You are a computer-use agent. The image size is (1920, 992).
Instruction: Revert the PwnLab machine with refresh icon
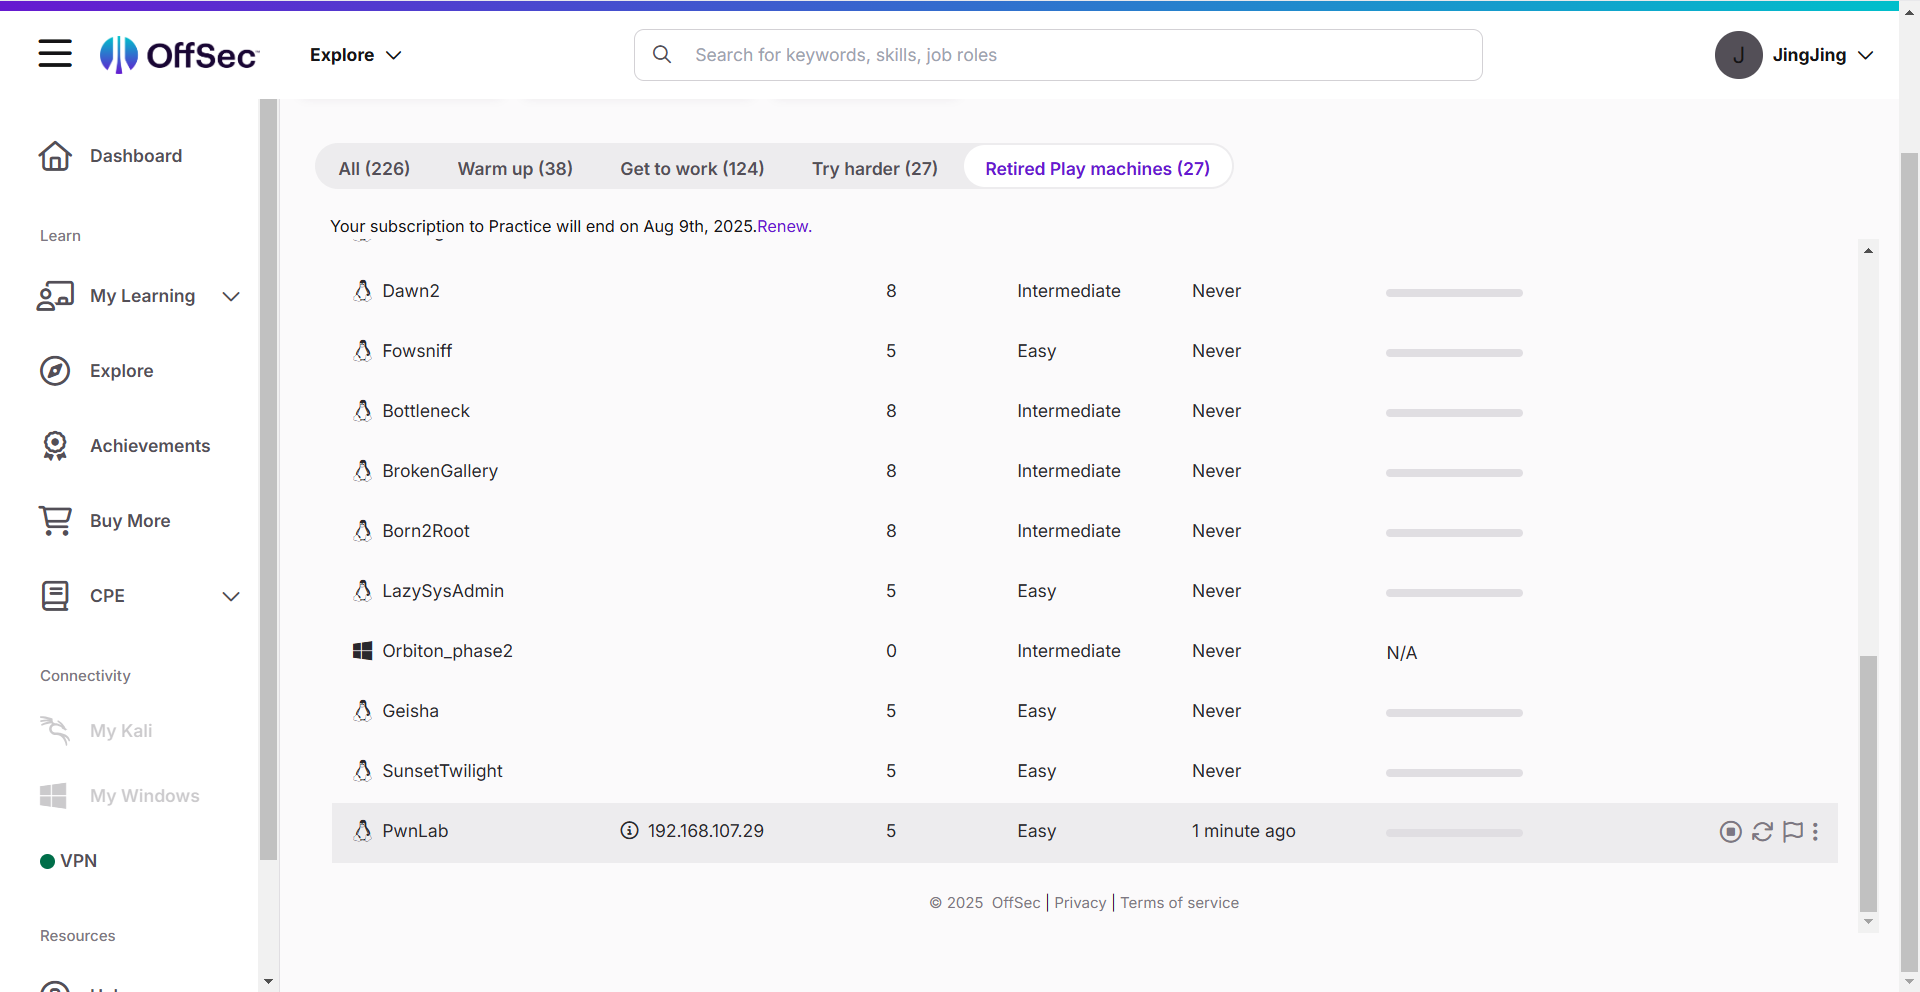[x=1763, y=832]
